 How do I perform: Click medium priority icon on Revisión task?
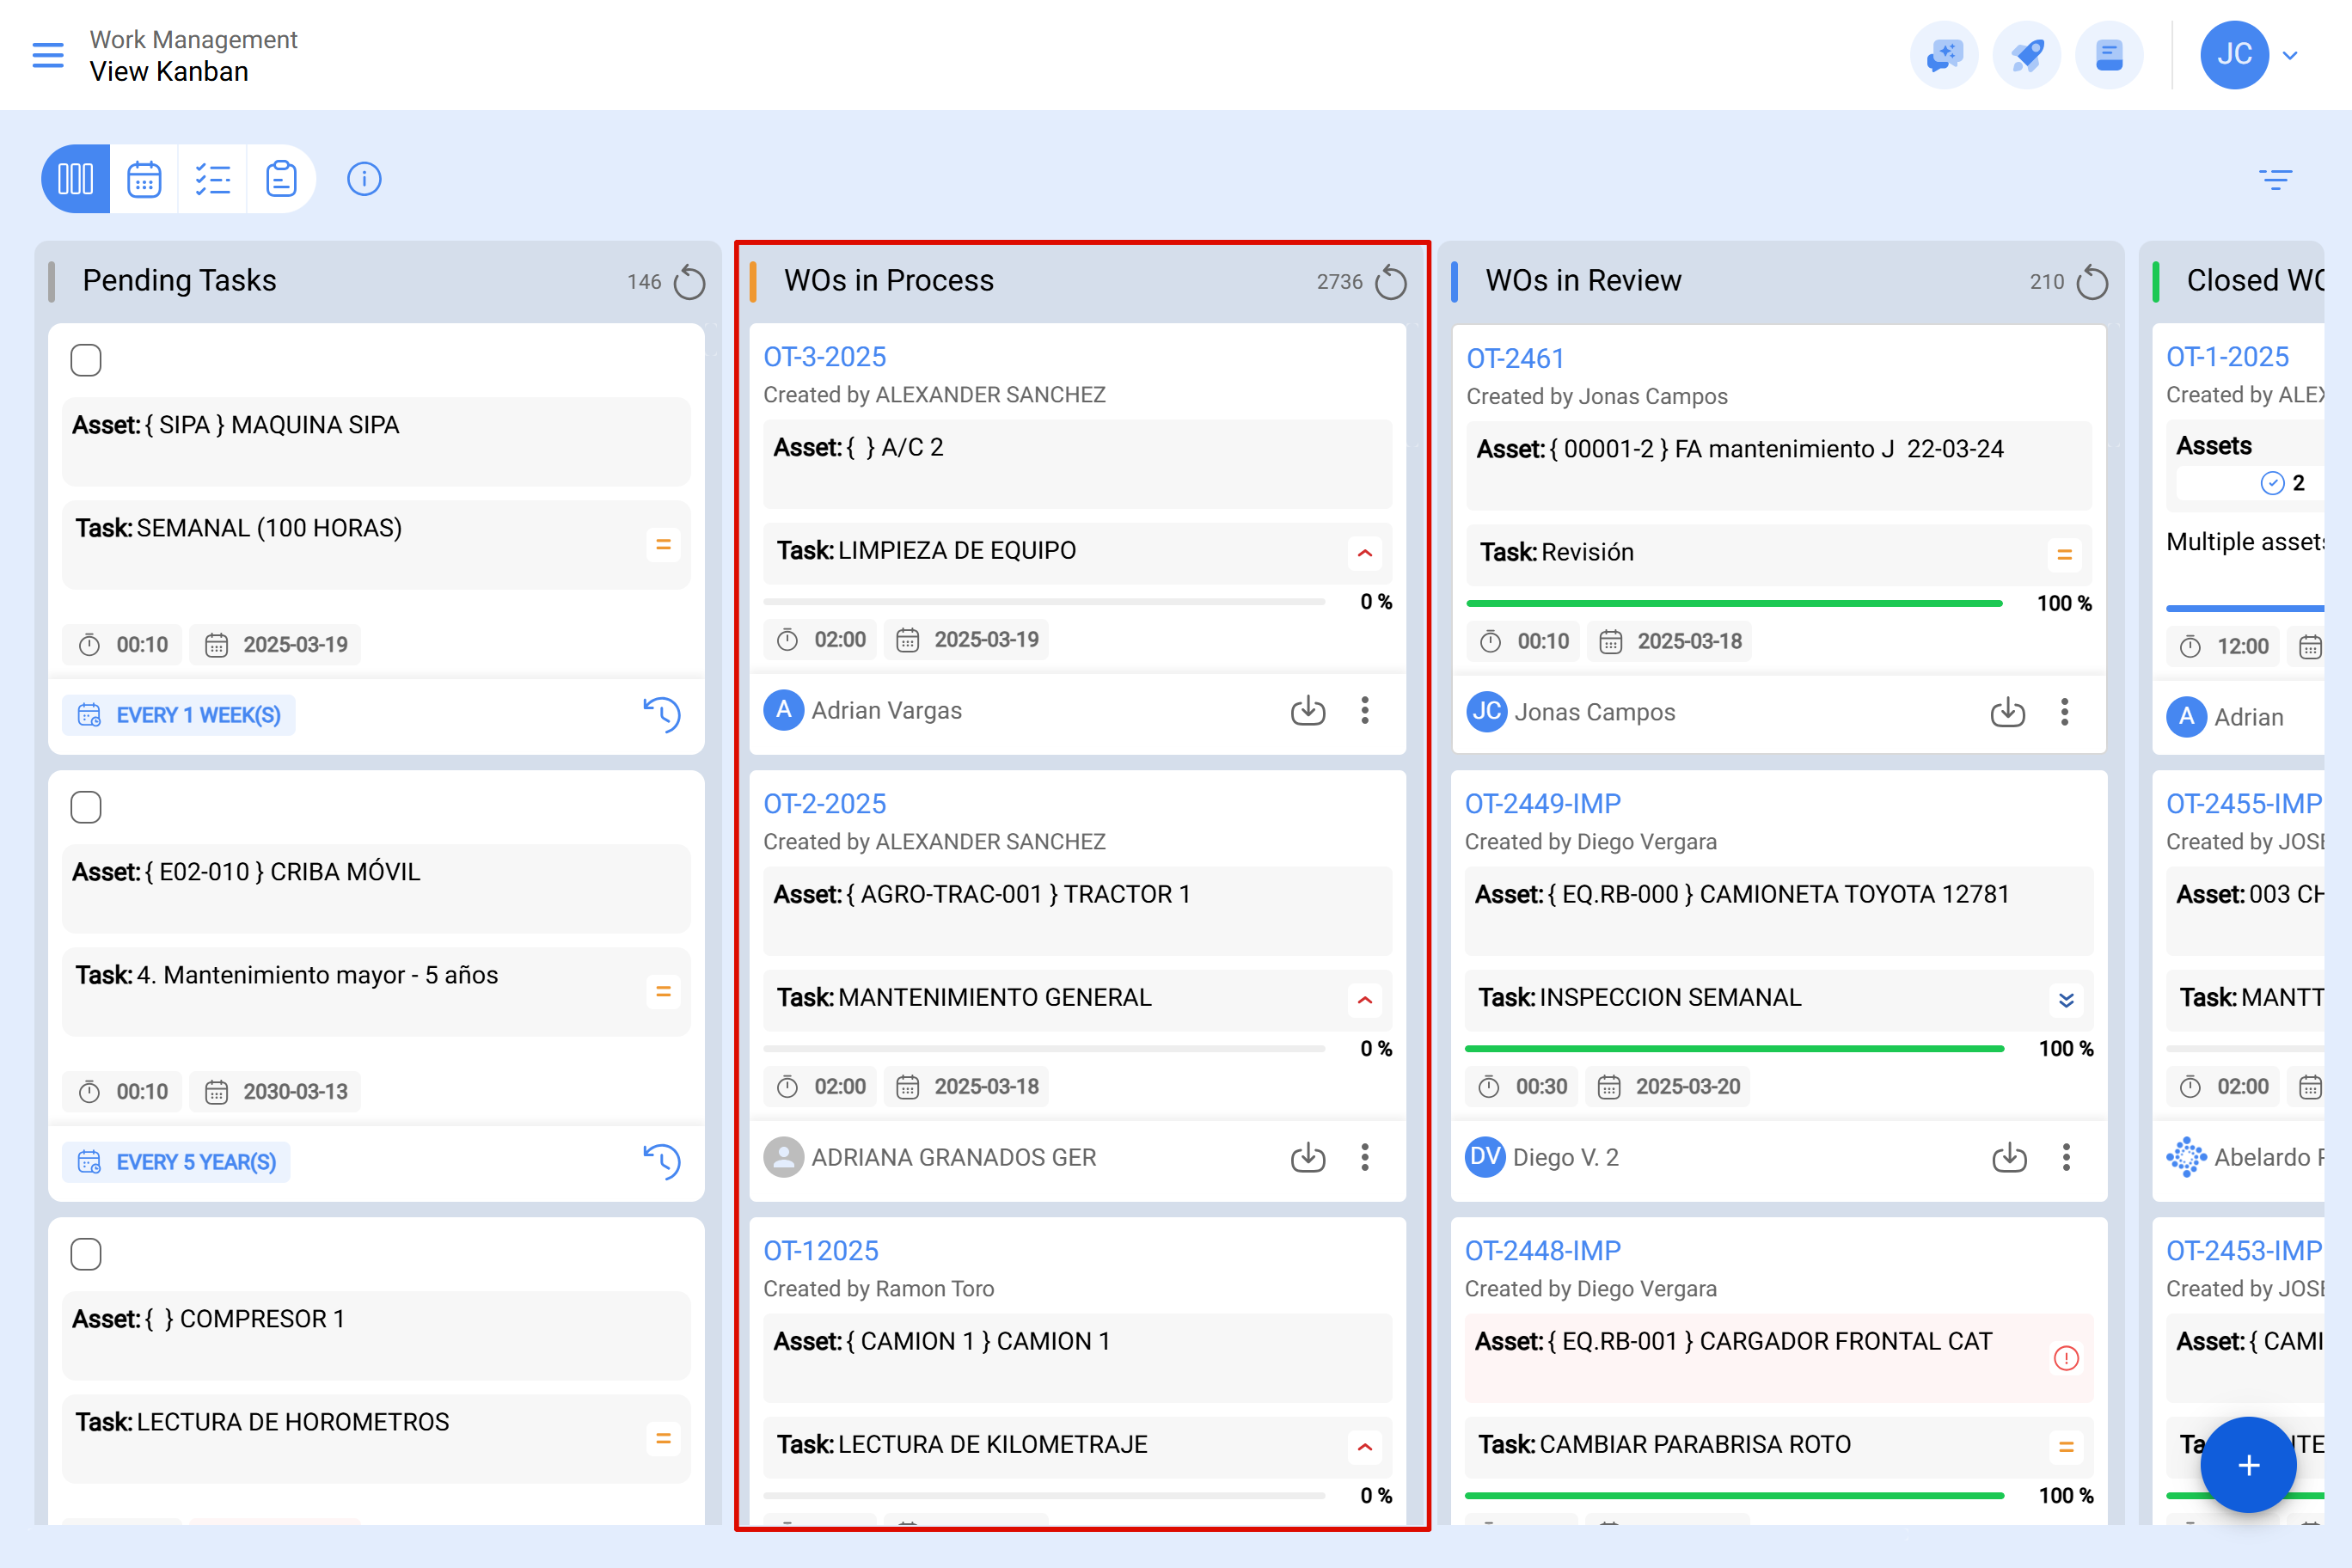click(x=2065, y=555)
